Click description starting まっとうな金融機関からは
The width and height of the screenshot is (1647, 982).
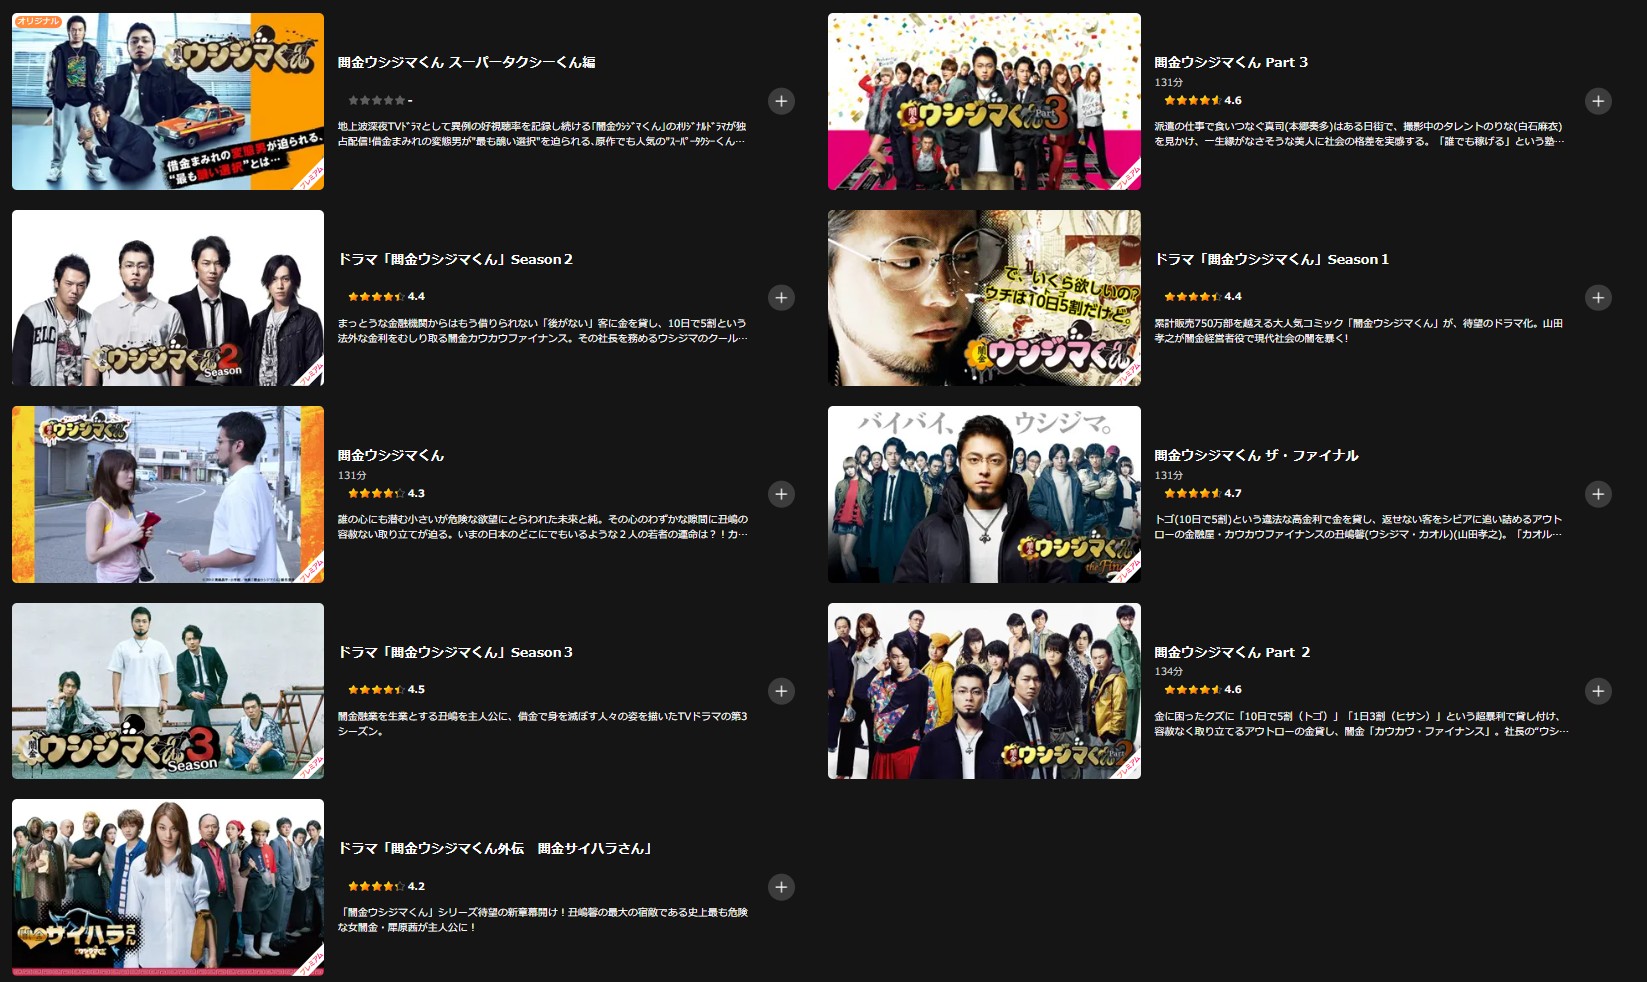point(543,331)
